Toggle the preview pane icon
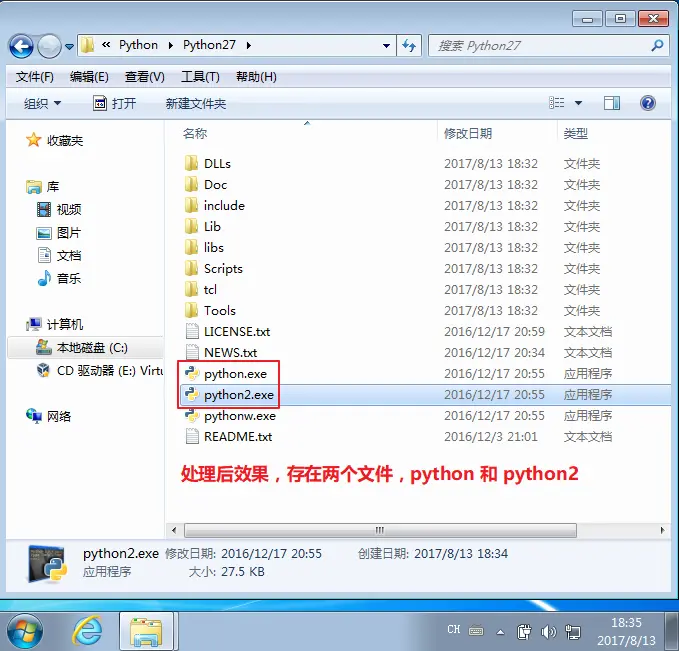 (x=611, y=103)
